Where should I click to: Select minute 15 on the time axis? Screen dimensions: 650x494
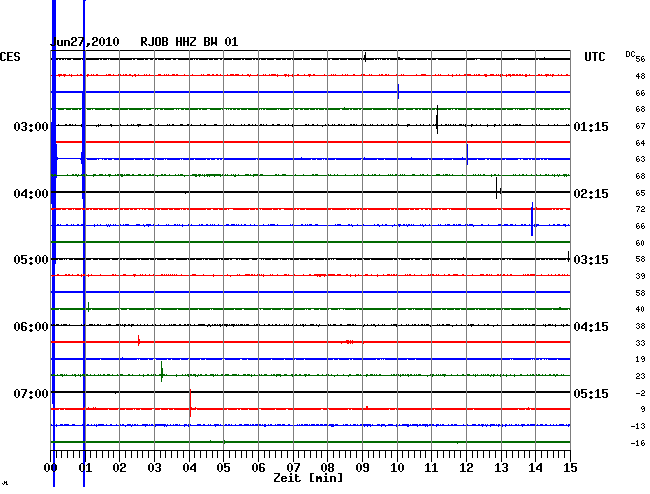coord(570,468)
